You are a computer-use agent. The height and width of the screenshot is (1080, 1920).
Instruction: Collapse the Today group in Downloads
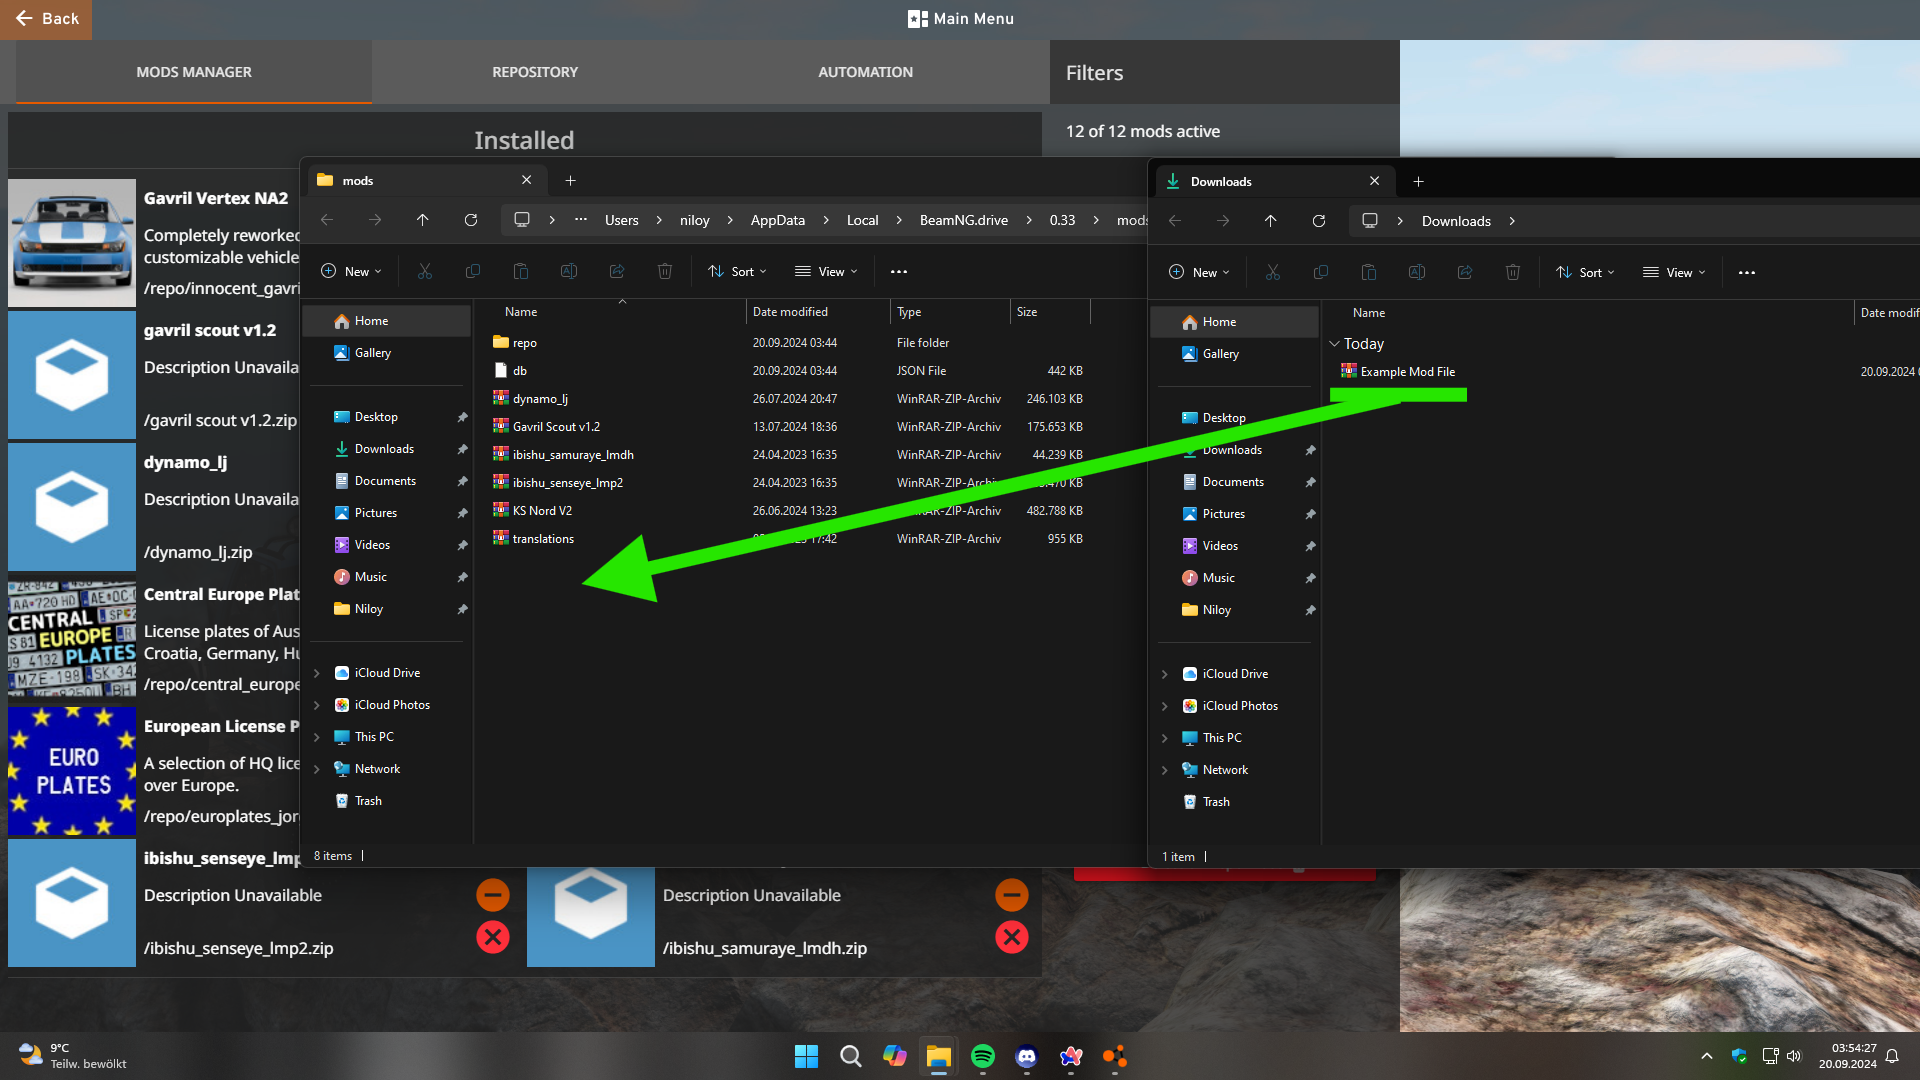(1334, 344)
